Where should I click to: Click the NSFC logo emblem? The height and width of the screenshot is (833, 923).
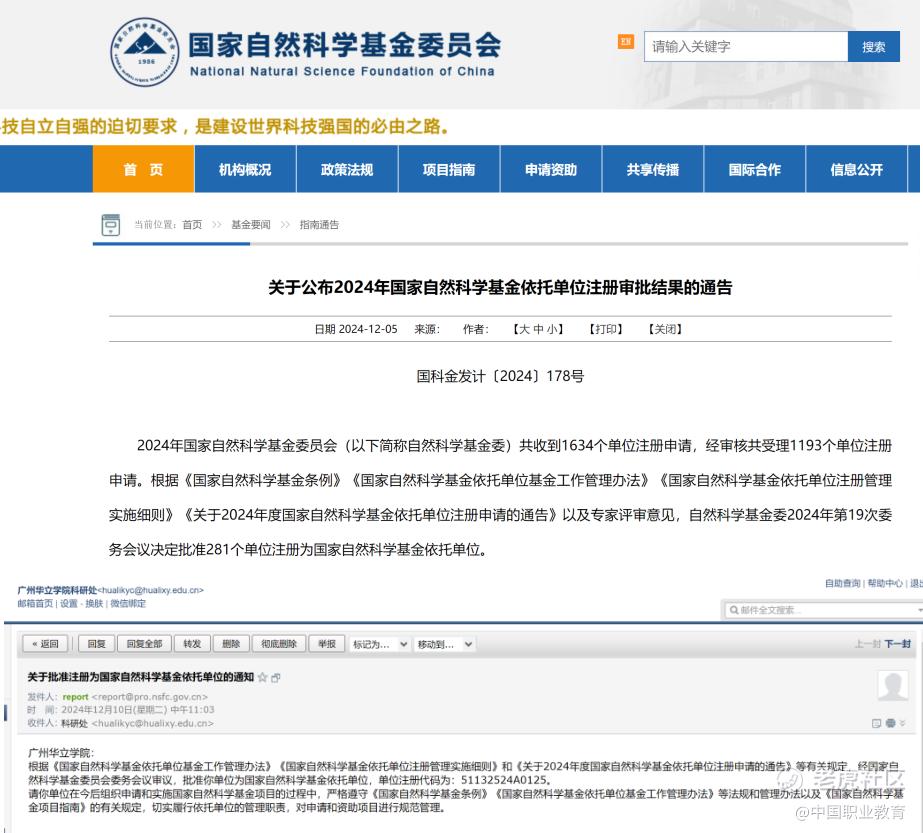tap(145, 52)
